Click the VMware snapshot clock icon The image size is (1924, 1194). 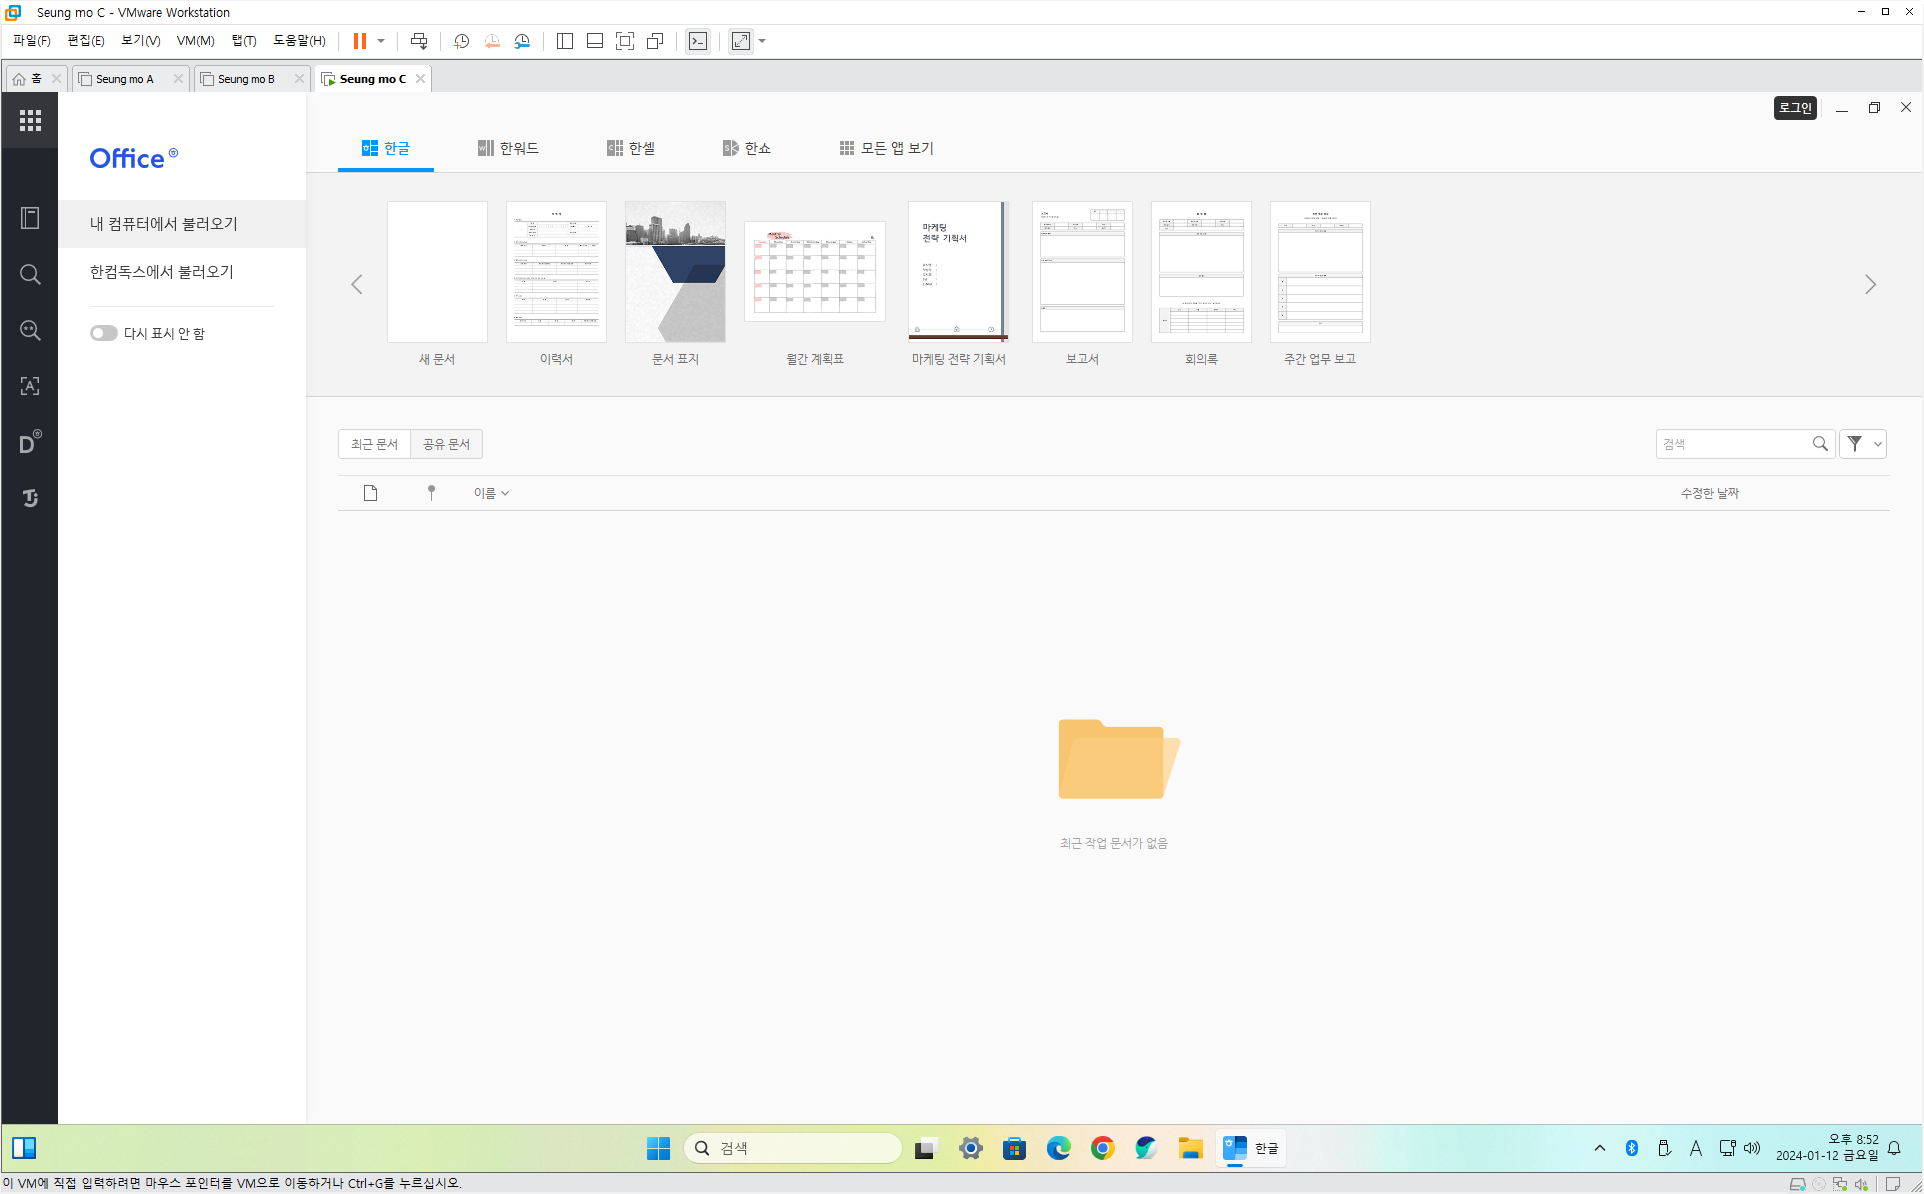(x=461, y=41)
